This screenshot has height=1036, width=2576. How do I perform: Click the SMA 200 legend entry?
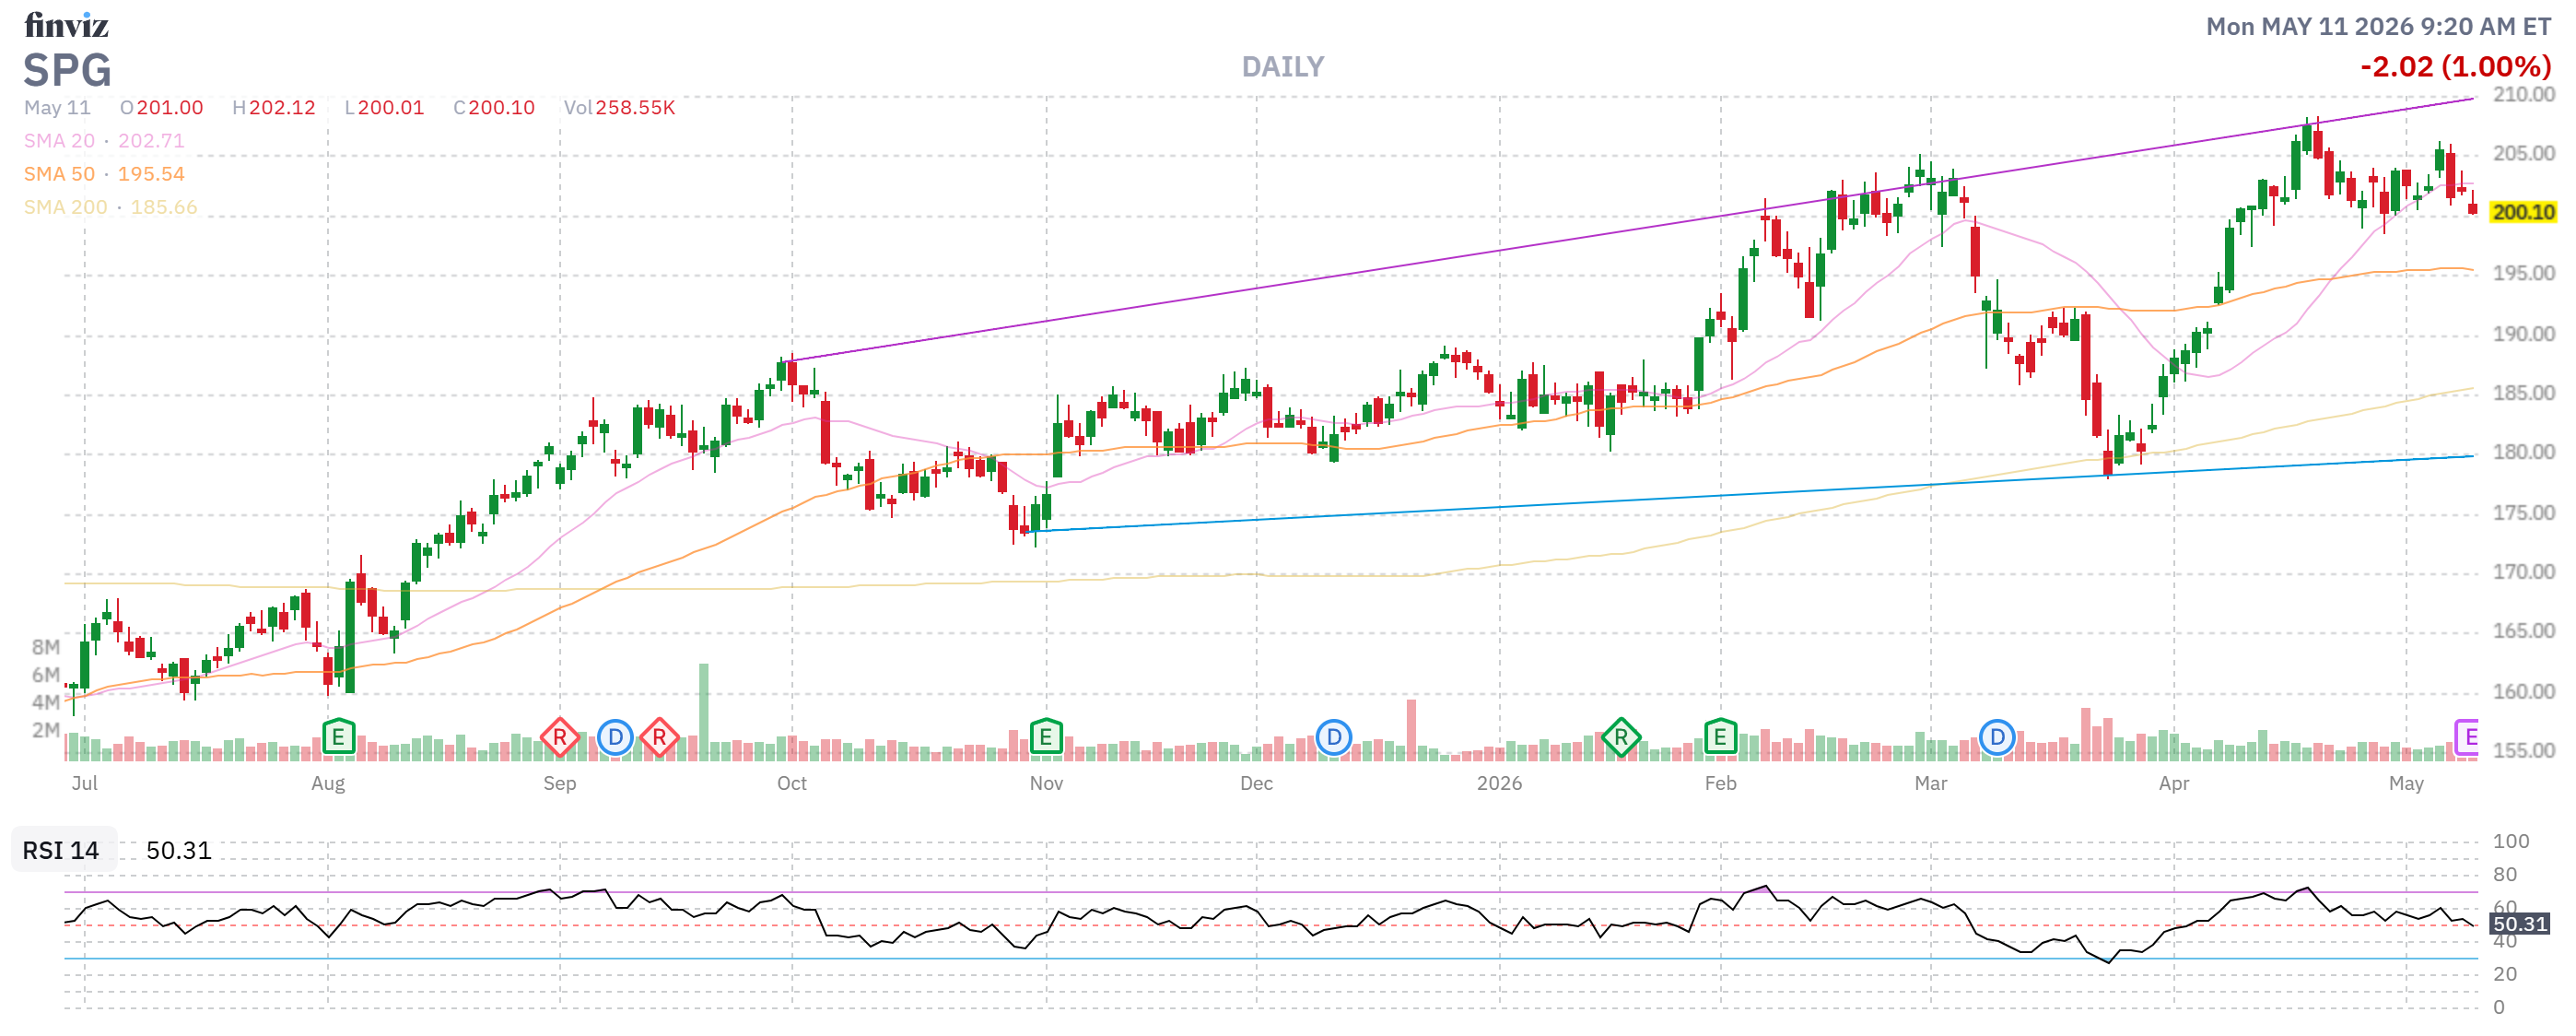[110, 207]
